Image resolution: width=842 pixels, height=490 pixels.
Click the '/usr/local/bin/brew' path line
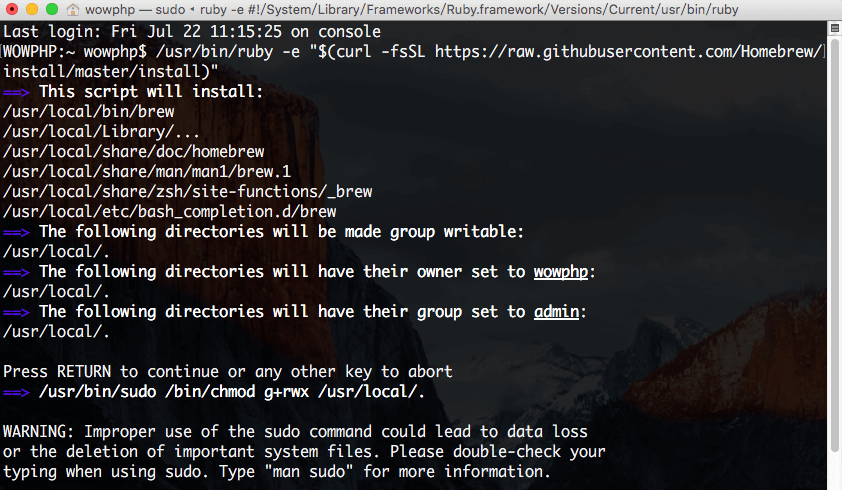(x=89, y=112)
